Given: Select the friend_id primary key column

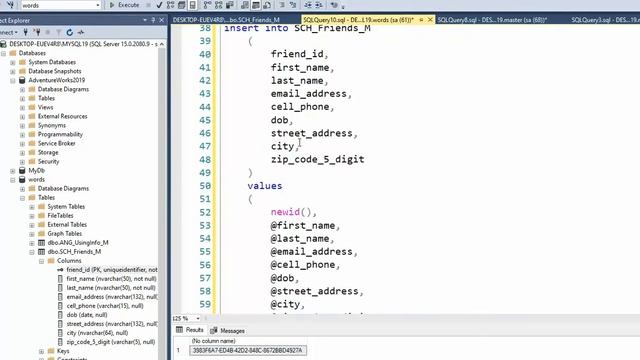Looking at the screenshot, I should pyautogui.click(x=112, y=270).
